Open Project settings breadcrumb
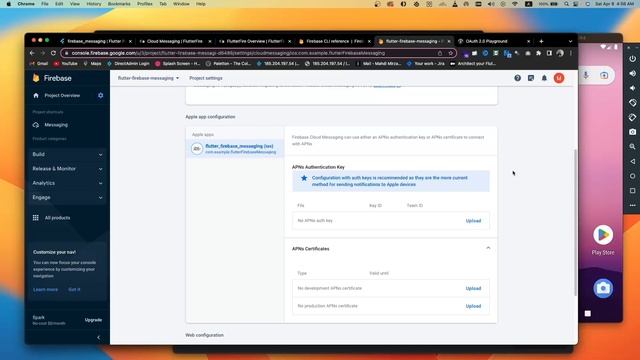This screenshot has width=640, height=360. (x=206, y=78)
